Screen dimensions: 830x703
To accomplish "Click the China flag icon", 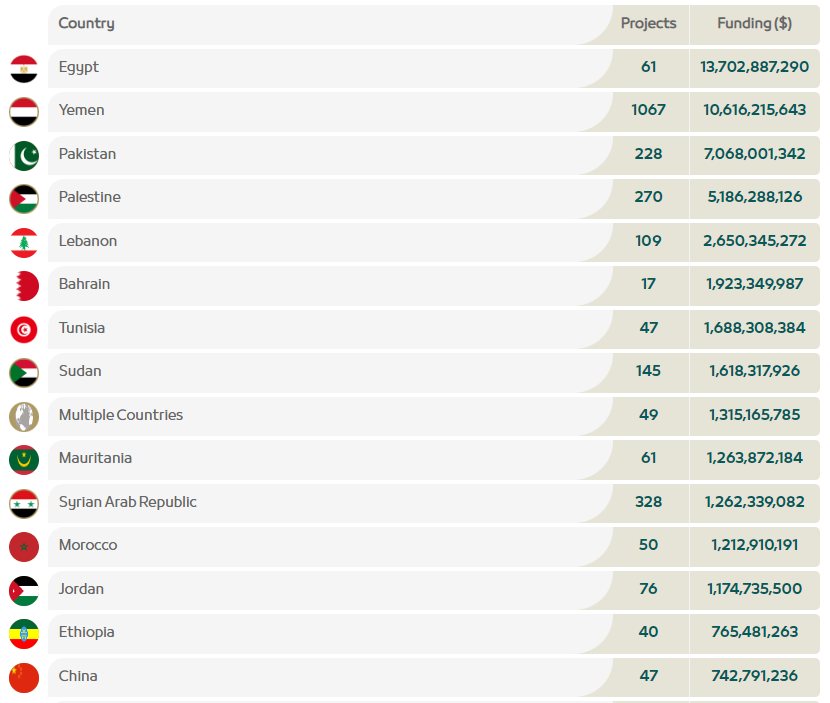I will click(x=24, y=677).
